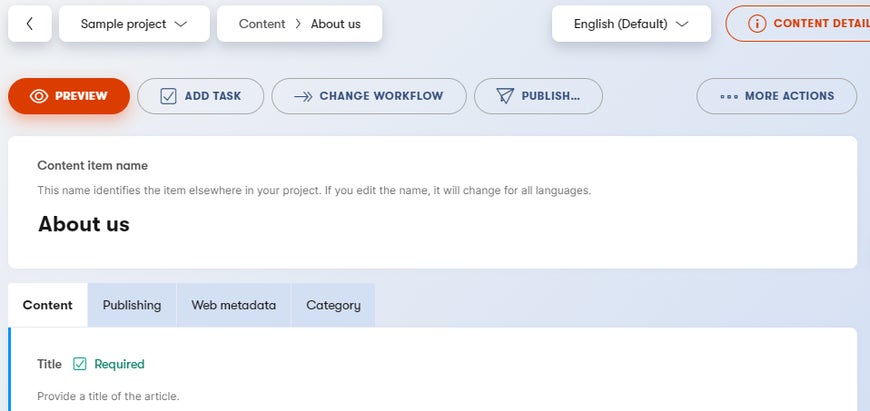This screenshot has height=411, width=870.
Task: Open Content Details panel
Action: click(798, 24)
